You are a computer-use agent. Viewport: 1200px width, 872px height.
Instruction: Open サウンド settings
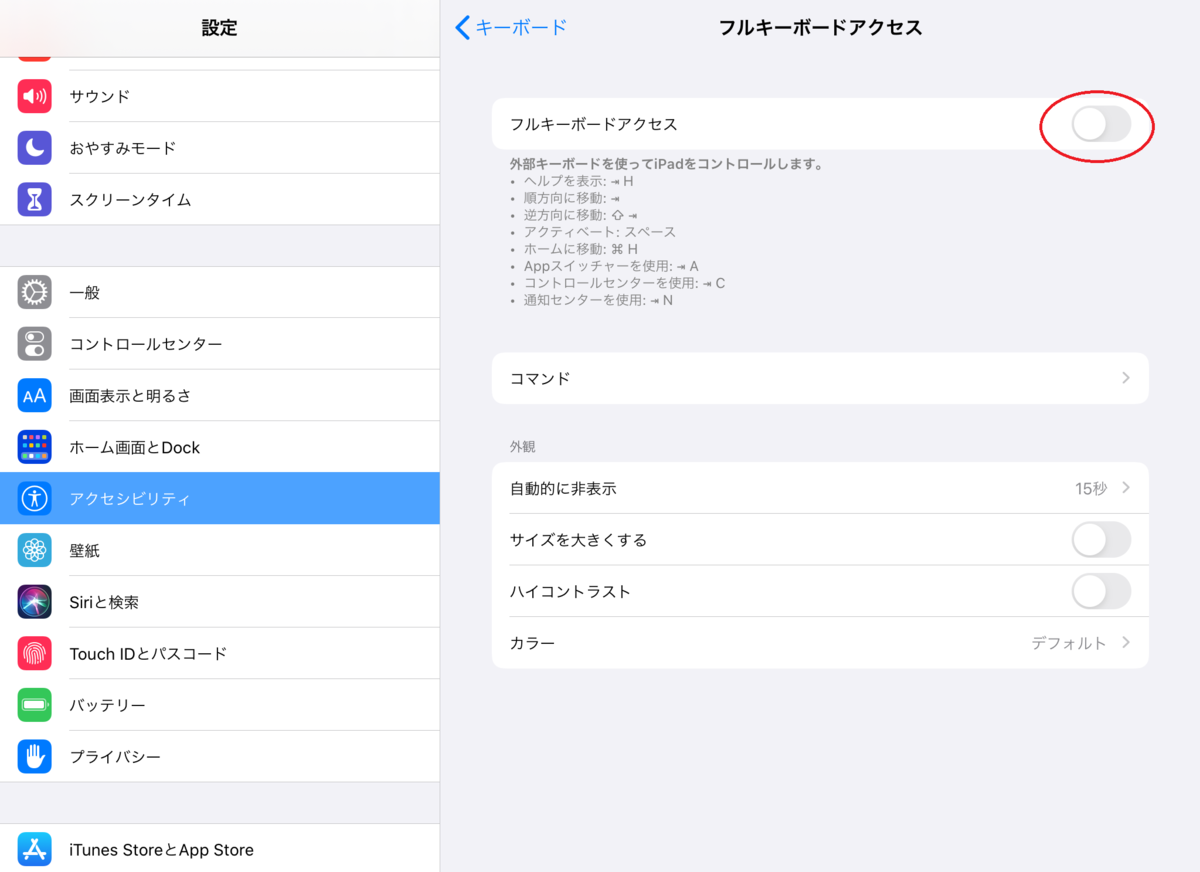click(220, 96)
